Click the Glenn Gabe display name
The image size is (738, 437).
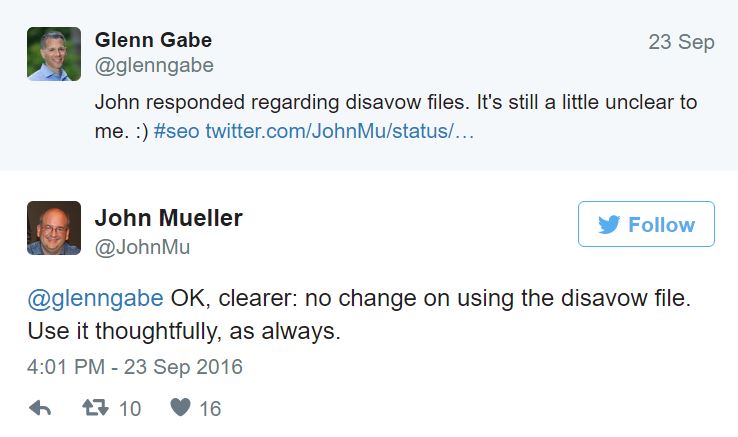(153, 40)
